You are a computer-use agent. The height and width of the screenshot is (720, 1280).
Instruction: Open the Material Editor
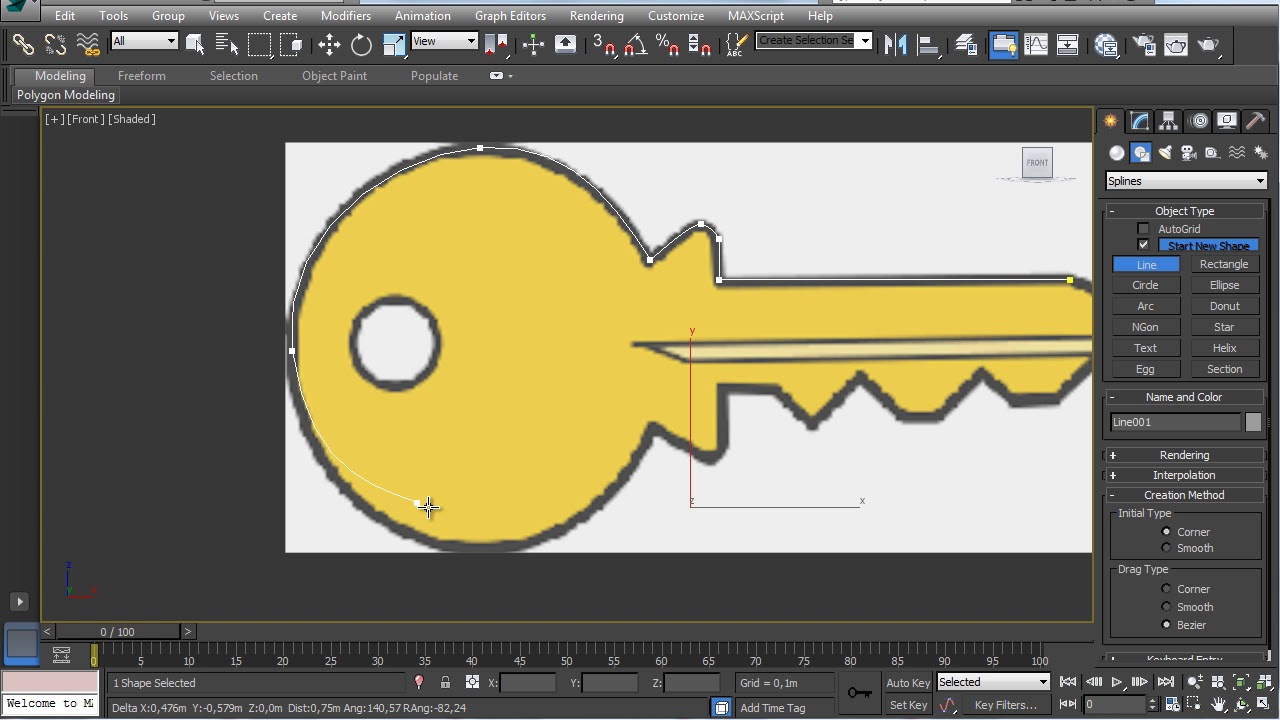[x=1105, y=44]
